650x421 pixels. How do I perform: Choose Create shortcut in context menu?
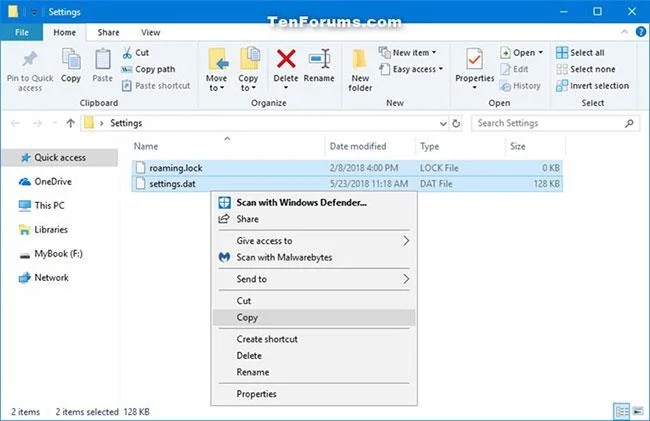point(313,339)
